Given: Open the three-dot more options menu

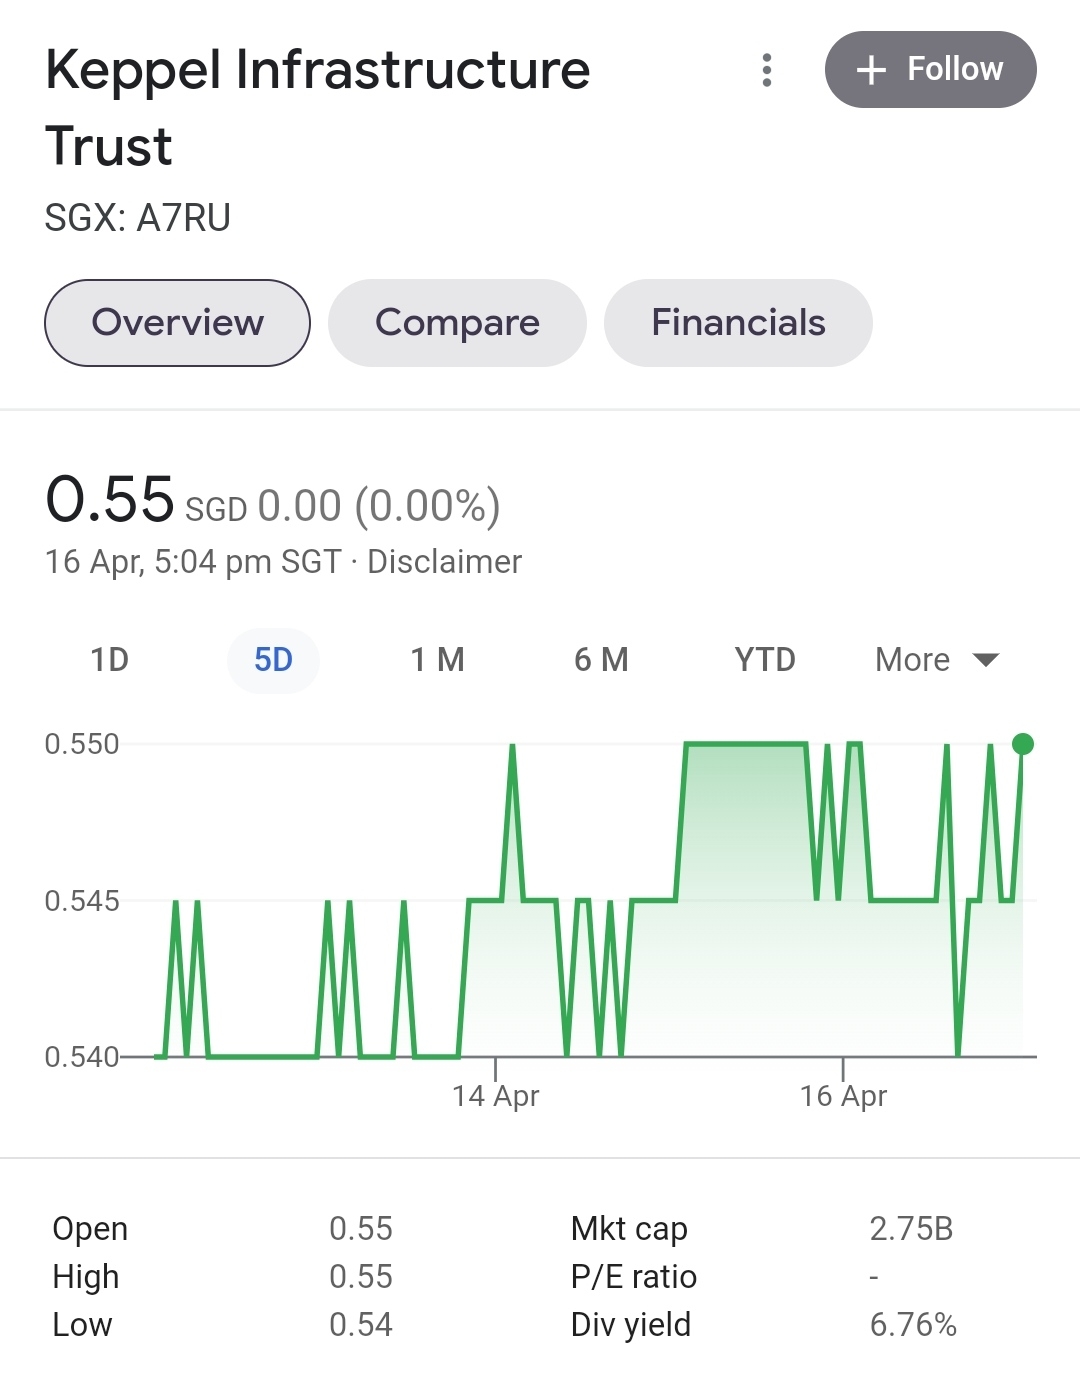Looking at the screenshot, I should (x=767, y=70).
